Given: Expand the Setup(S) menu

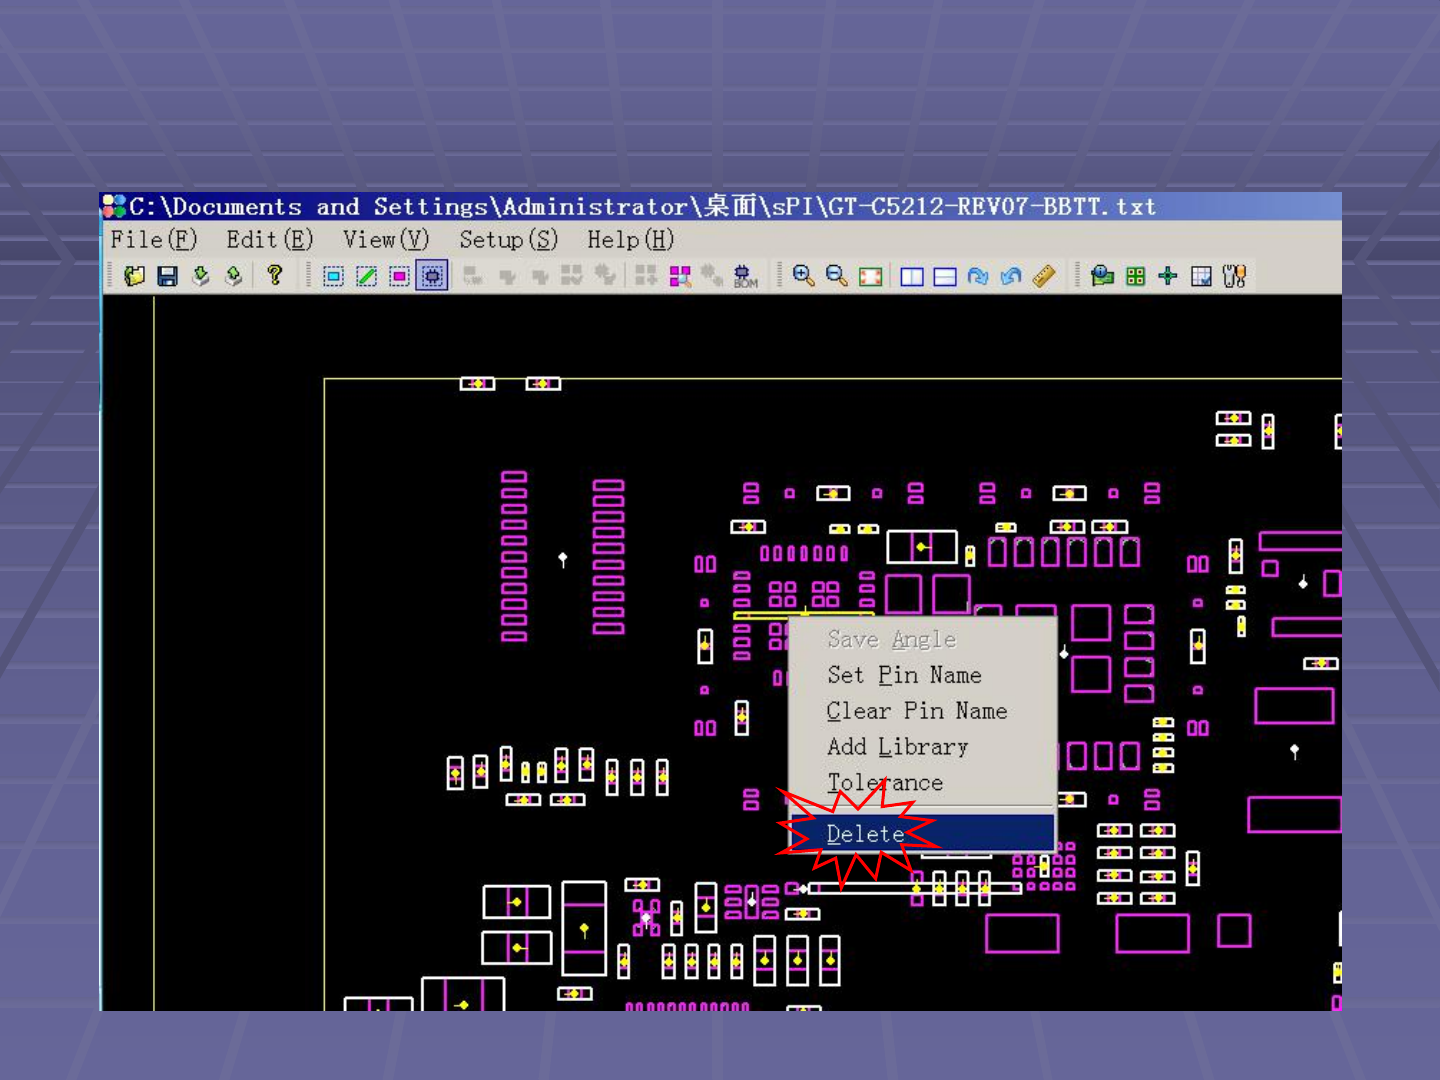Looking at the screenshot, I should click(508, 240).
